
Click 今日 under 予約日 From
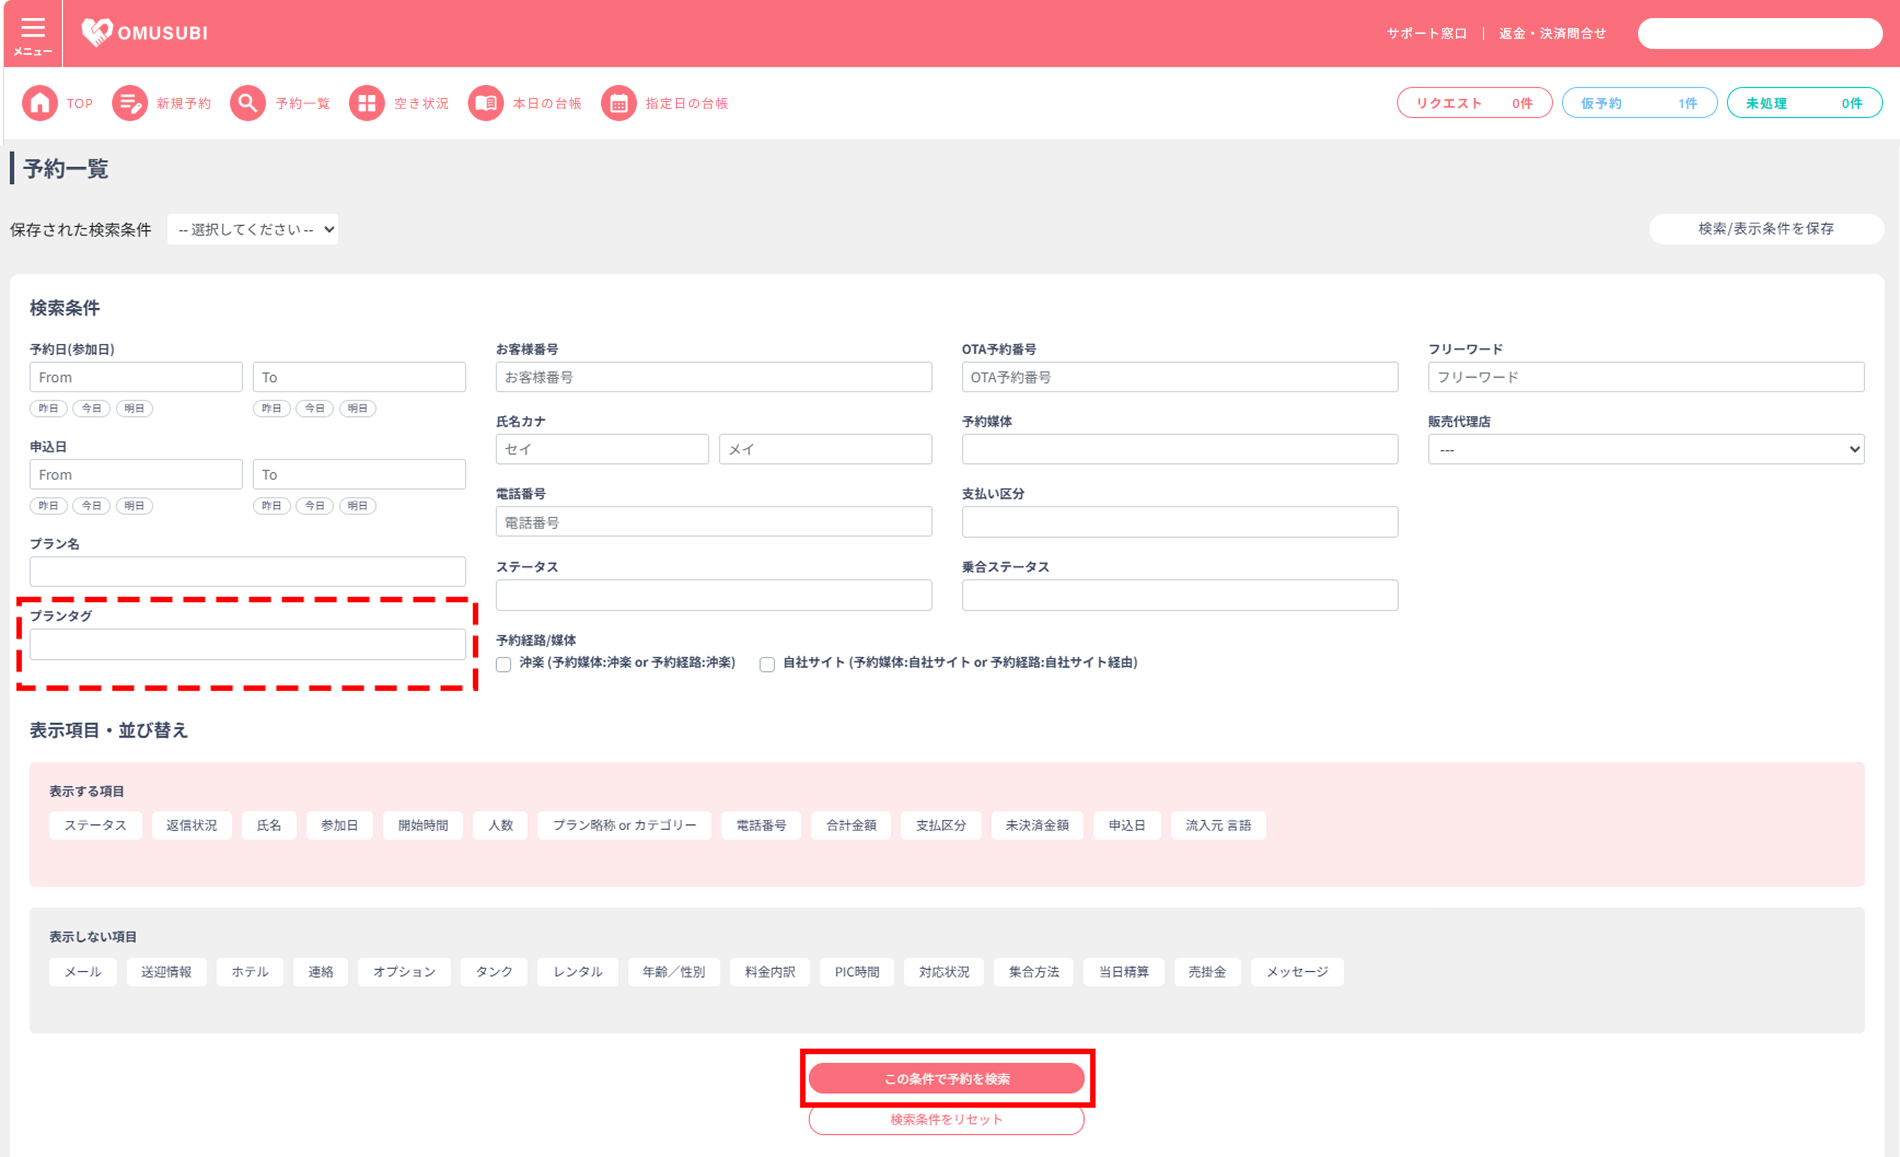point(91,408)
